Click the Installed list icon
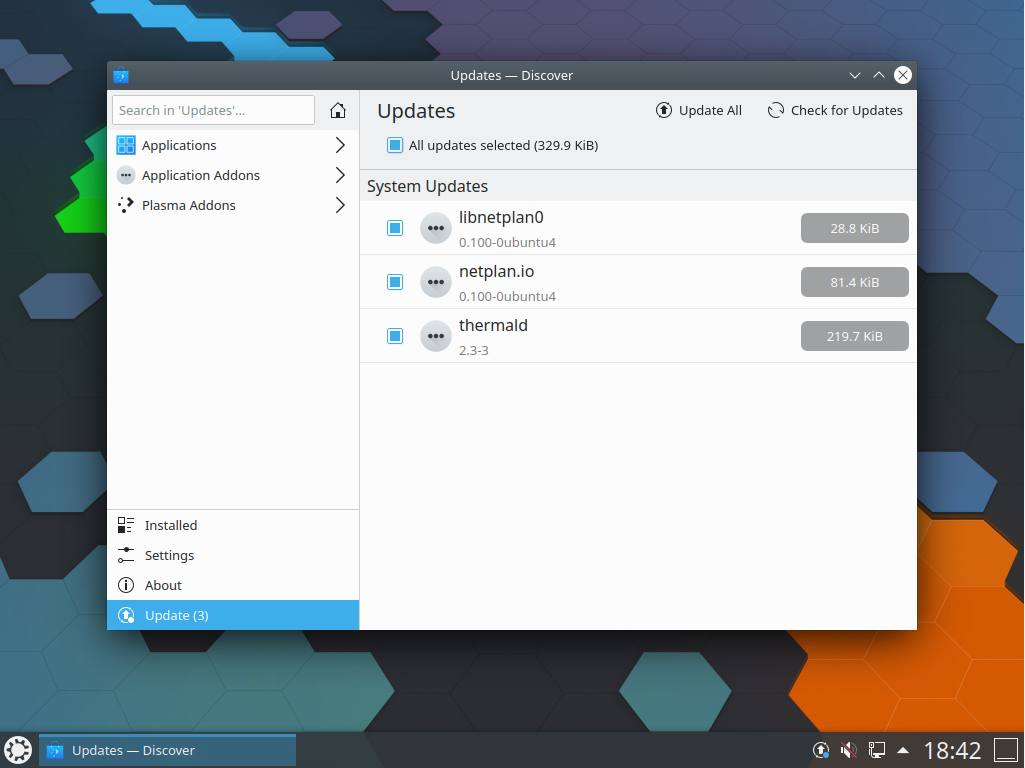The width and height of the screenshot is (1025, 768). click(x=126, y=526)
